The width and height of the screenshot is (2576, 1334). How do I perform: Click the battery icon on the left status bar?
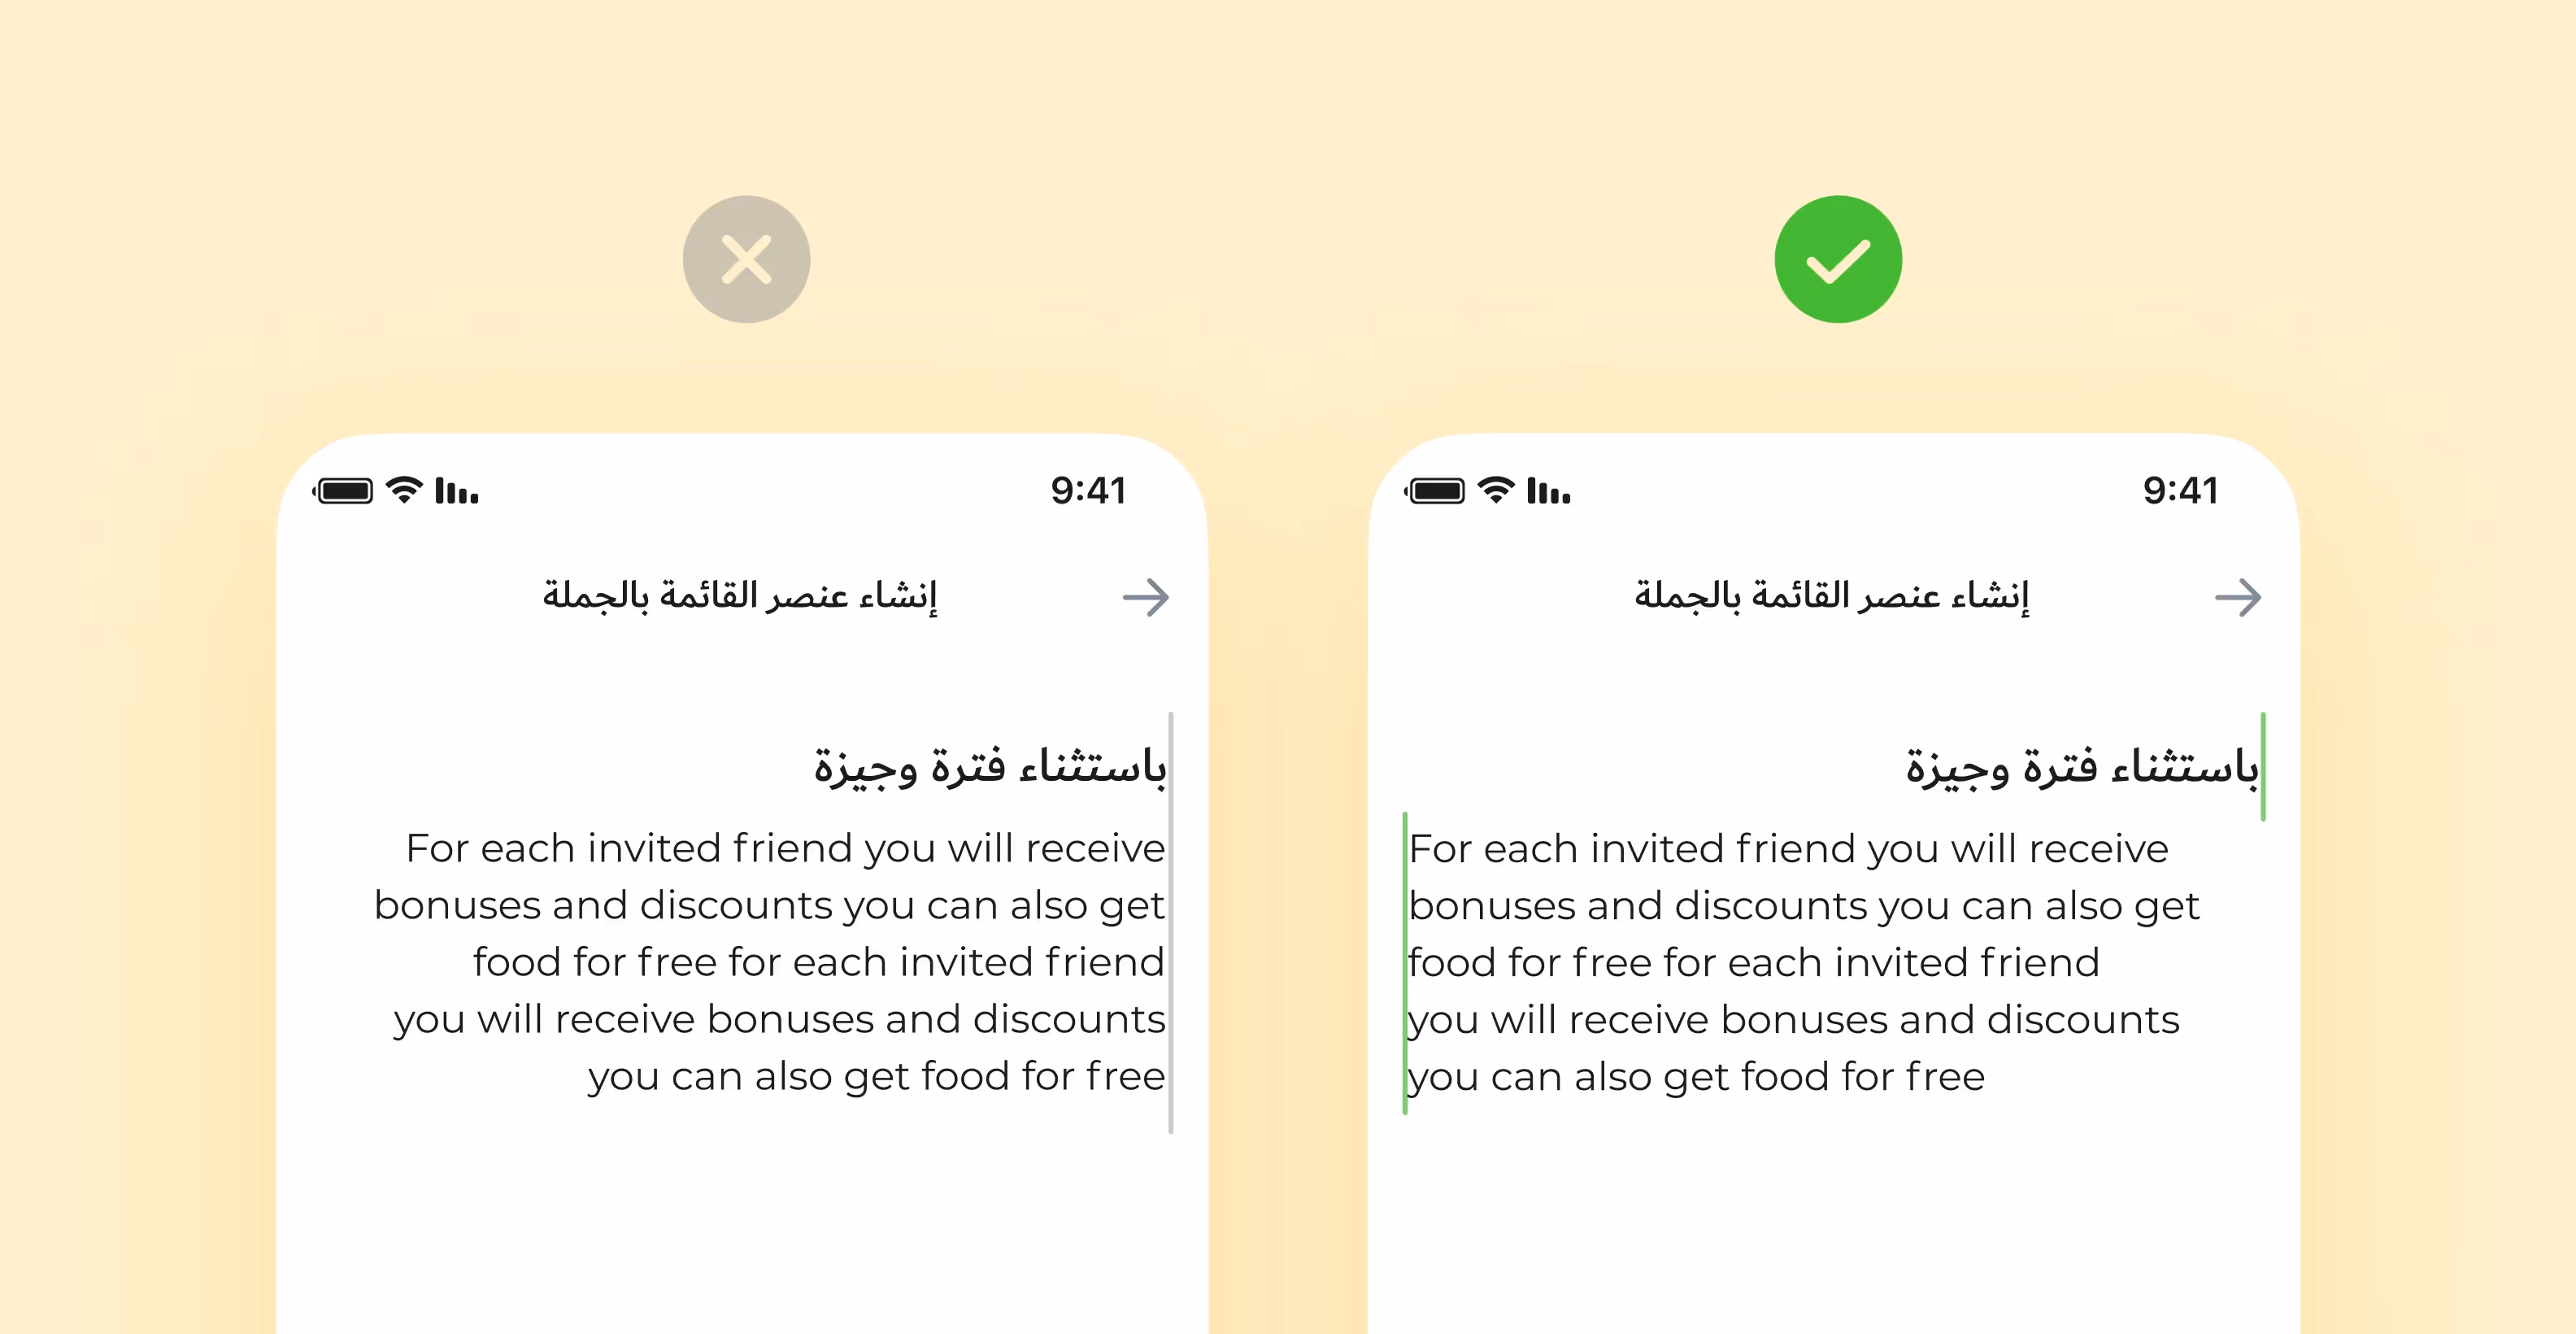pos(345,490)
